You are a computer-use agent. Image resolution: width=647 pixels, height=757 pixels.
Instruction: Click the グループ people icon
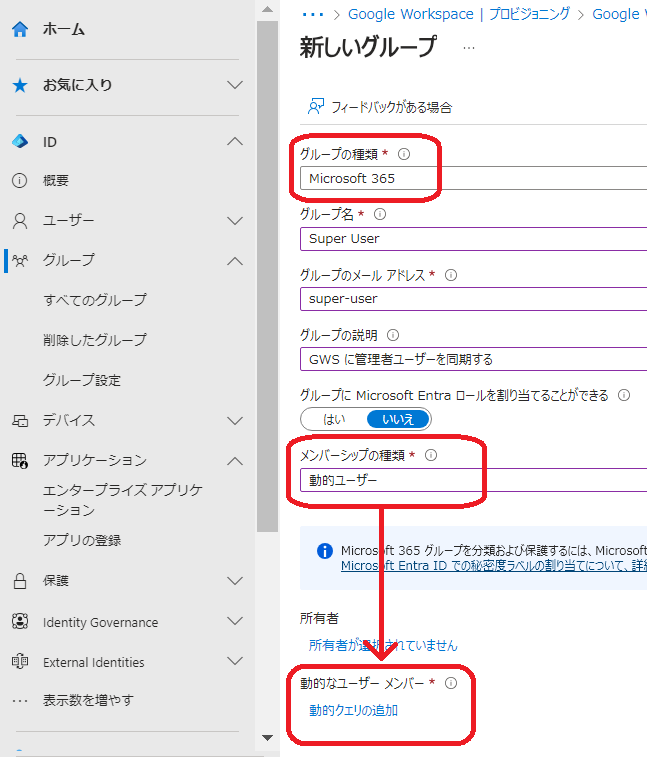(20, 261)
